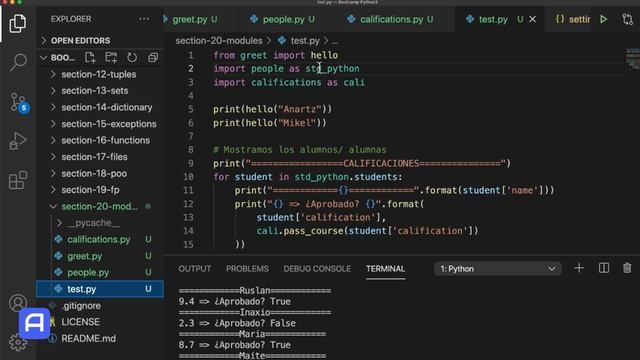Collapse all folders in Explorer

153,58
